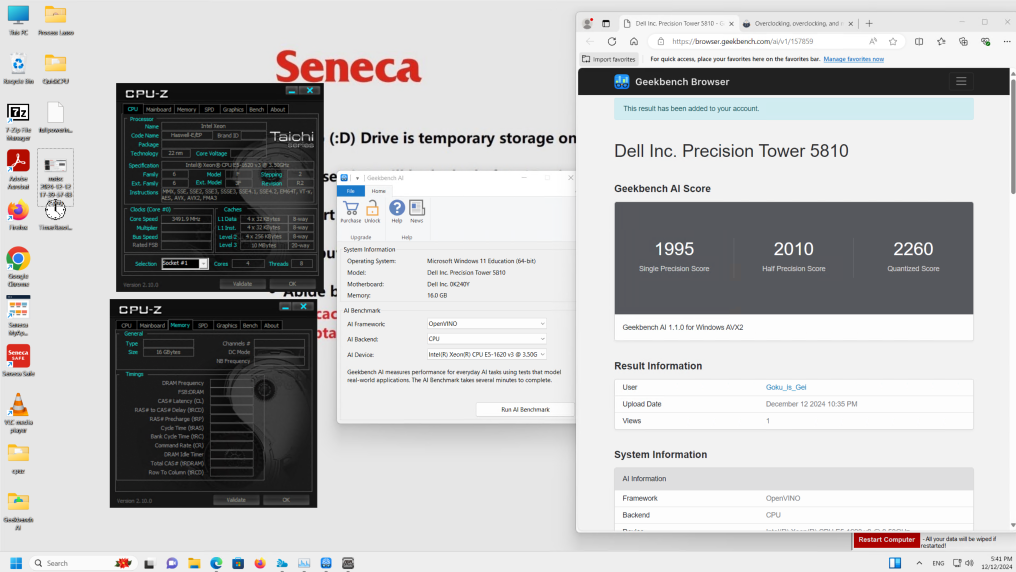Open Edge Collections icon
1016x572 pixels.
tap(964, 41)
